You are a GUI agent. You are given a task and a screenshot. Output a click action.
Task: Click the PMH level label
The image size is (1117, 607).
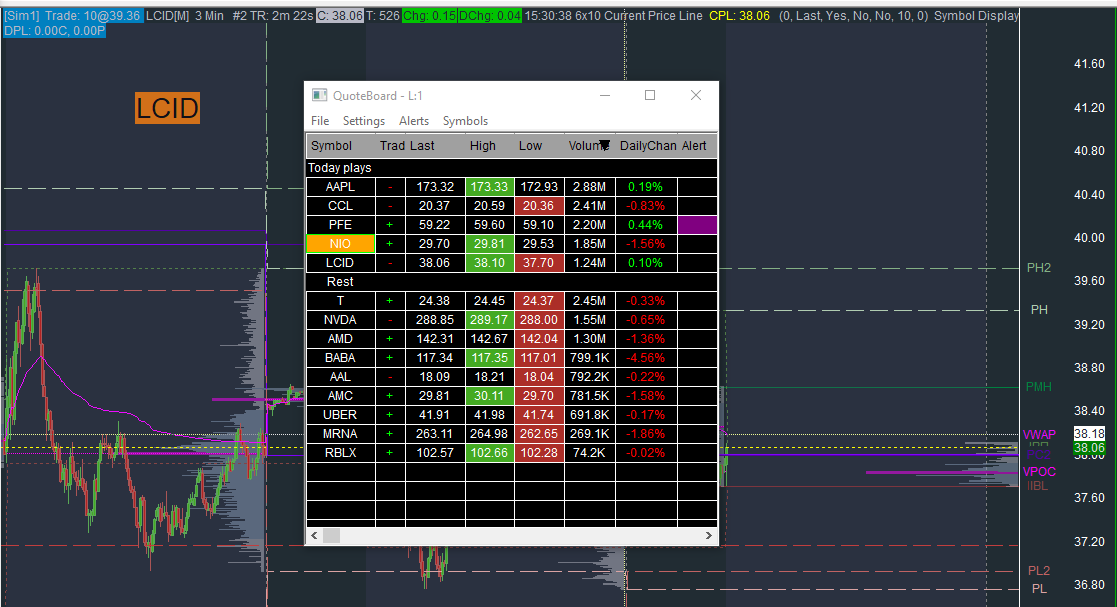coord(1039,387)
